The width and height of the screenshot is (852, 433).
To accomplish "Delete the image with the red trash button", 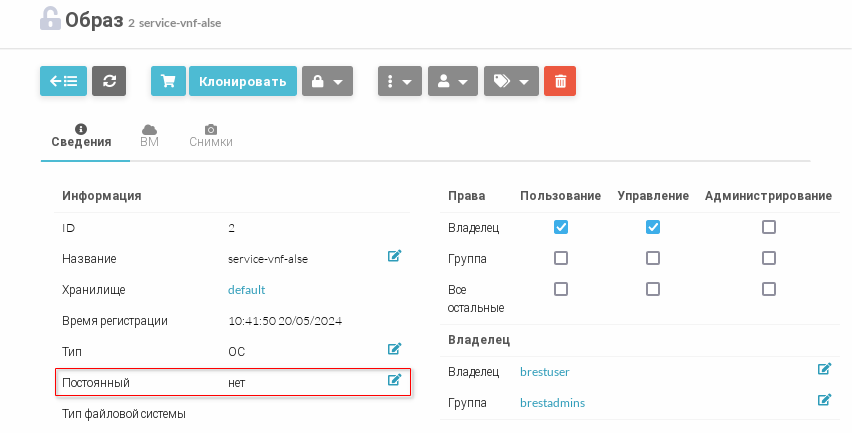I will (560, 82).
